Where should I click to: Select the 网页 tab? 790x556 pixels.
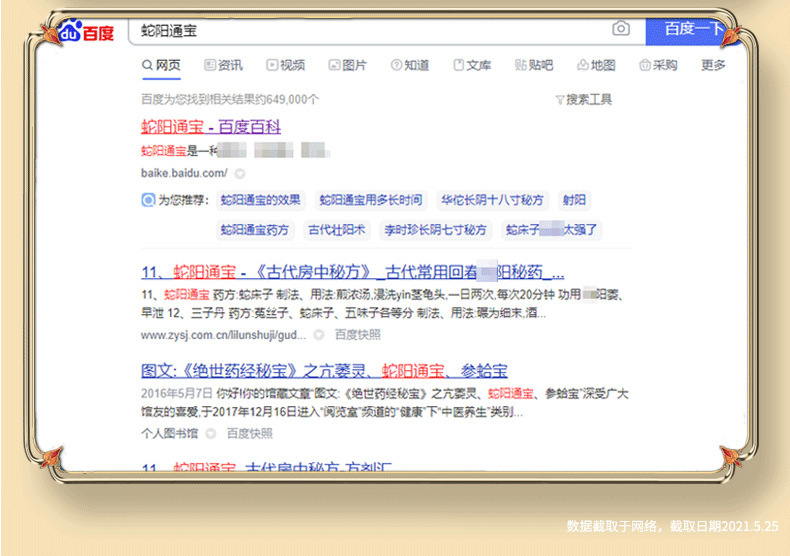pos(161,65)
